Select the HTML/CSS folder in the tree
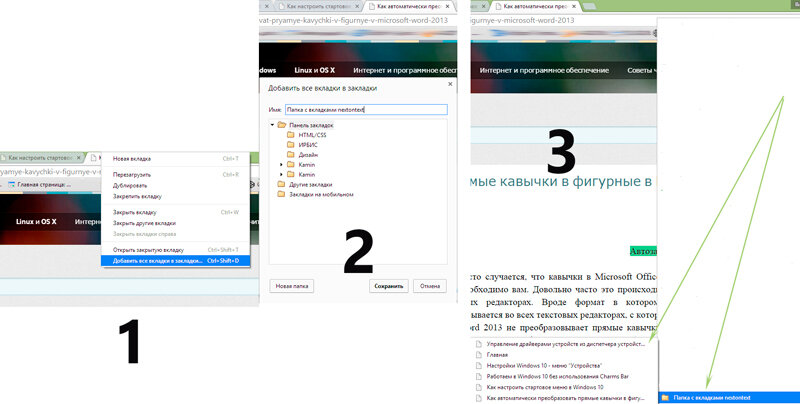Viewport: 800px width, 404px height. click(x=312, y=135)
